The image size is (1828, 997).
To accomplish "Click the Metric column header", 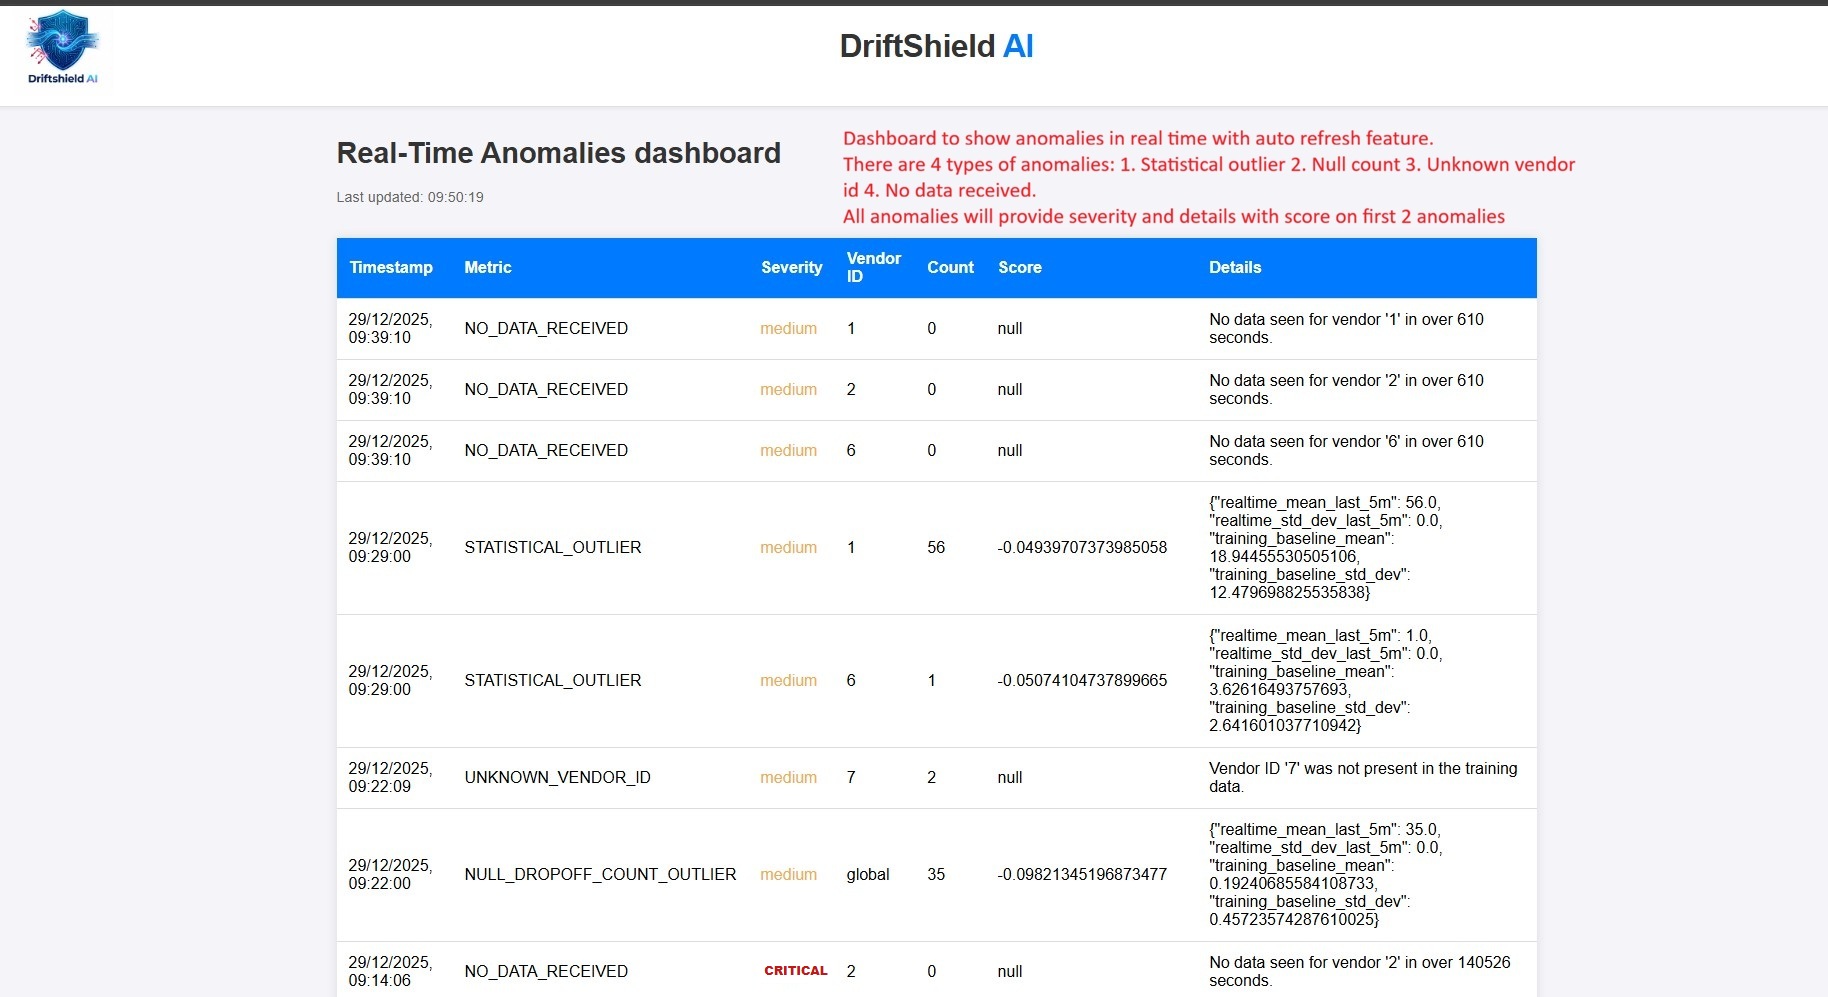I will tap(487, 267).
